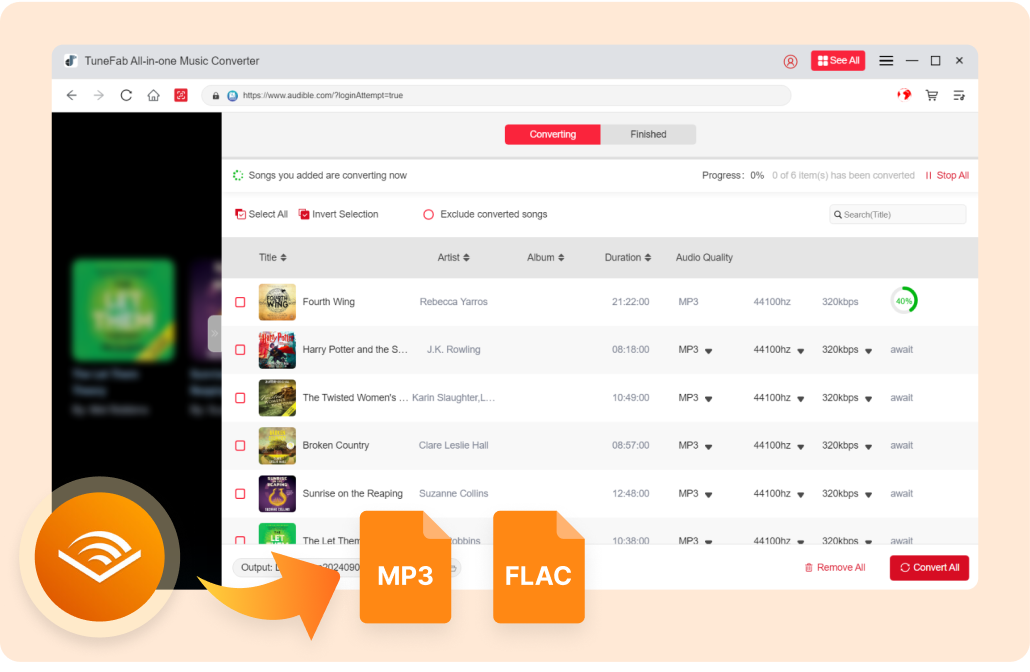This screenshot has width=1030, height=672.
Task: Click the Harry Potter cover thumbnail
Action: tap(277, 350)
